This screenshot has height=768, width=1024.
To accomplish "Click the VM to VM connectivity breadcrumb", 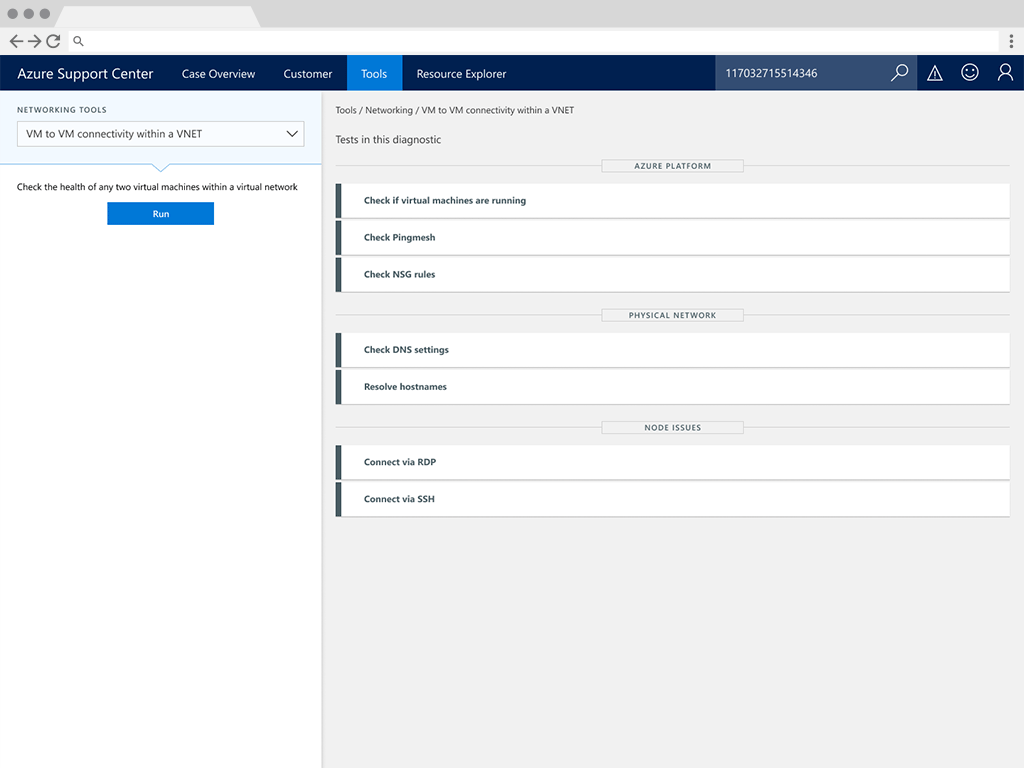I will tap(498, 110).
